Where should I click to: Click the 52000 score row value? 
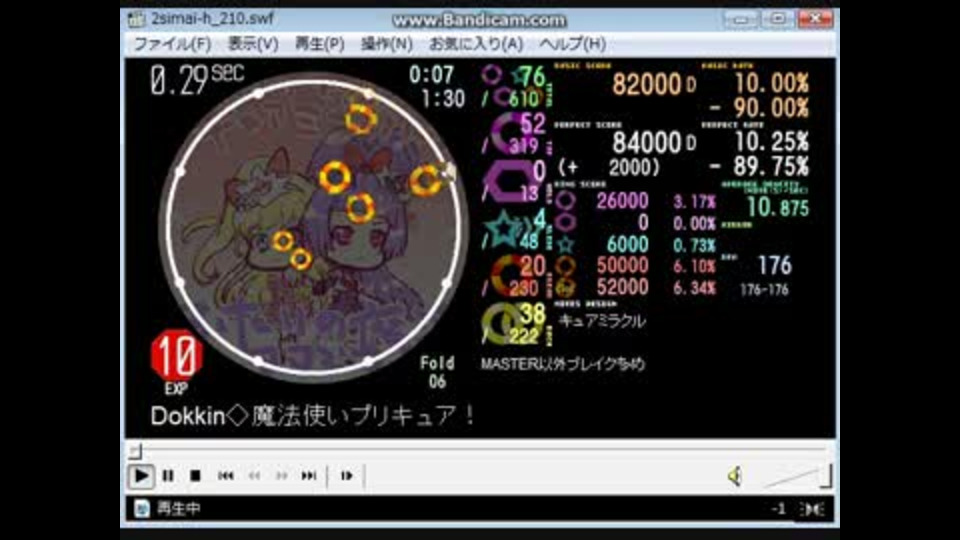coord(622,287)
